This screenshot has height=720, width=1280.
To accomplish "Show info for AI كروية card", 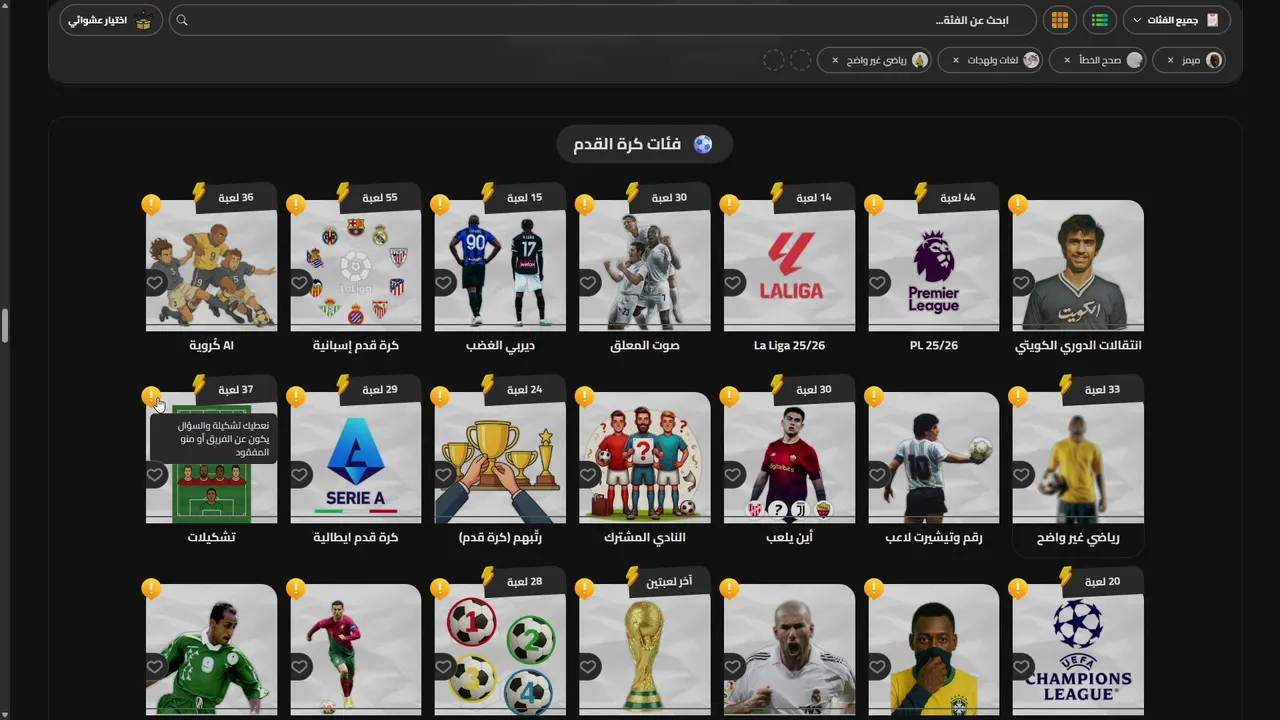I will click(151, 205).
